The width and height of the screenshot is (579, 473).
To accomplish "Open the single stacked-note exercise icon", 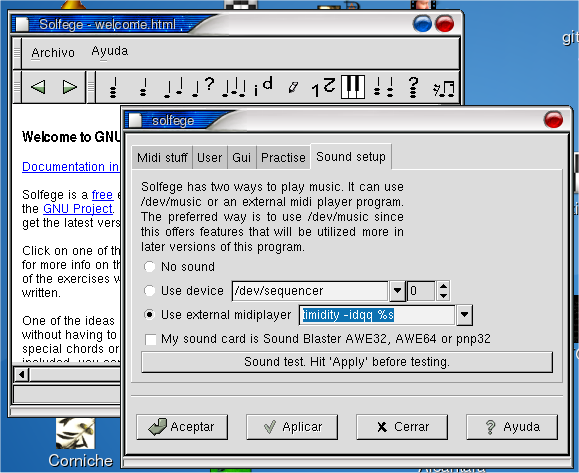I will pyautogui.click(x=113, y=88).
